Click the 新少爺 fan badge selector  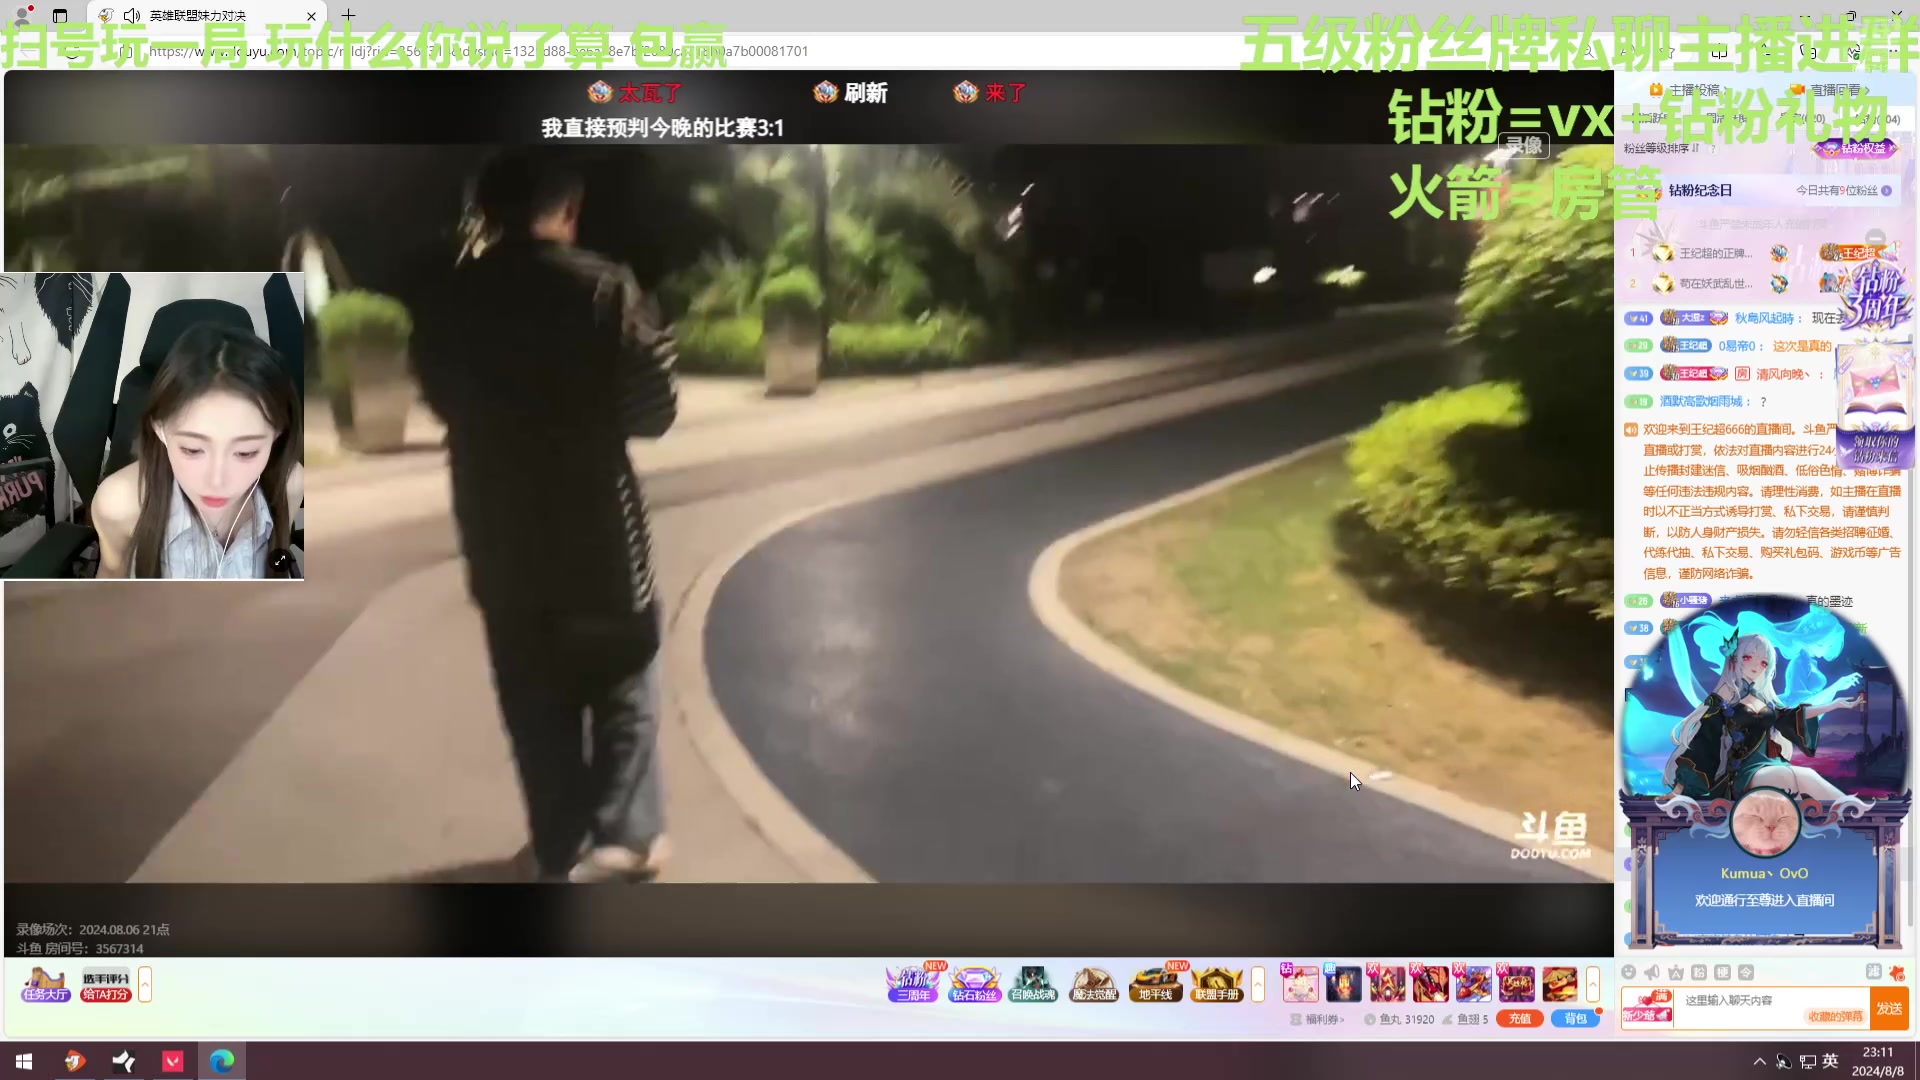coord(1647,1008)
